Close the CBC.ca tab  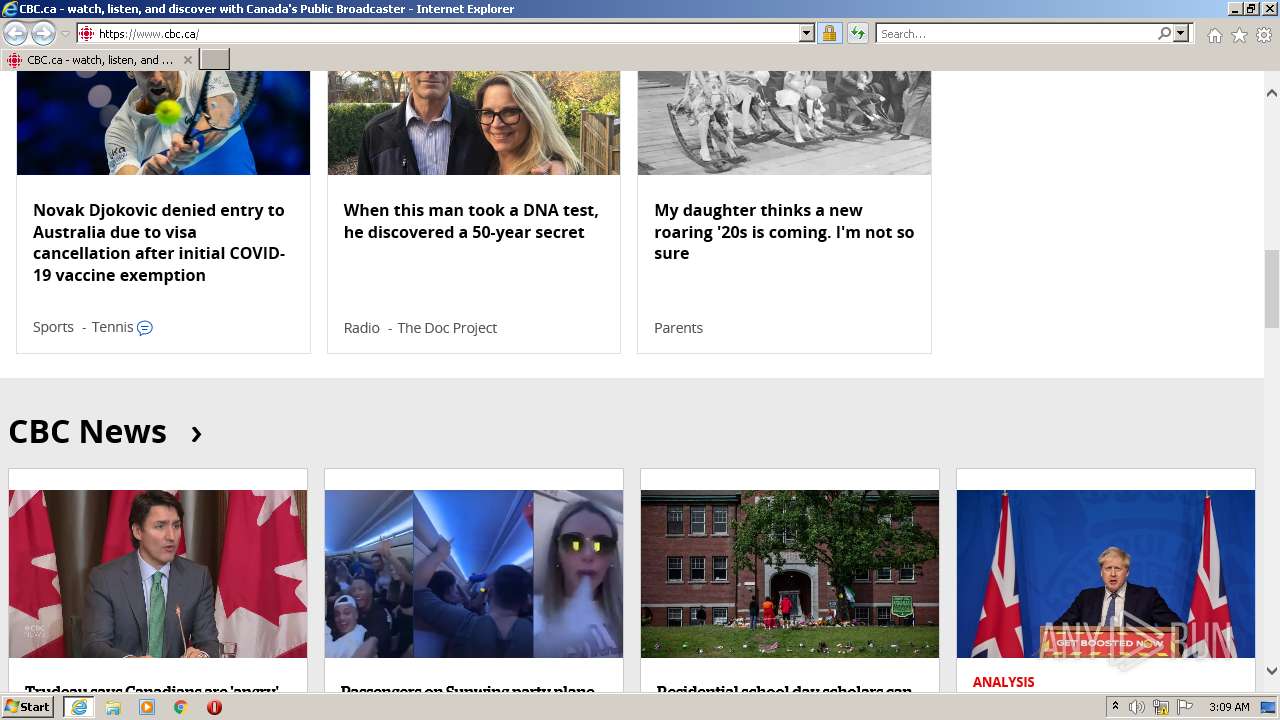tap(187, 60)
